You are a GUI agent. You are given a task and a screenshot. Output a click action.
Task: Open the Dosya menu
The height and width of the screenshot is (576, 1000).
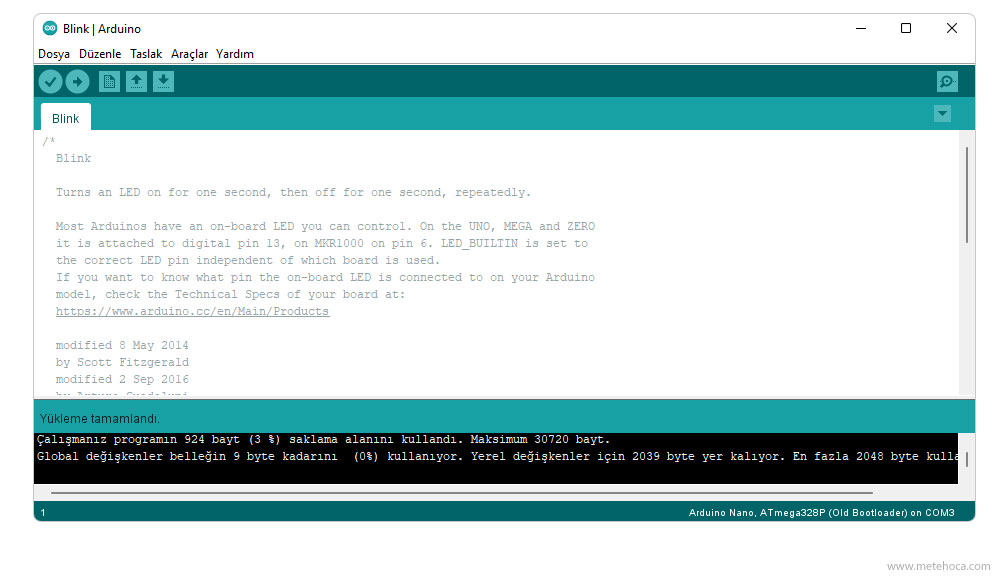(54, 54)
